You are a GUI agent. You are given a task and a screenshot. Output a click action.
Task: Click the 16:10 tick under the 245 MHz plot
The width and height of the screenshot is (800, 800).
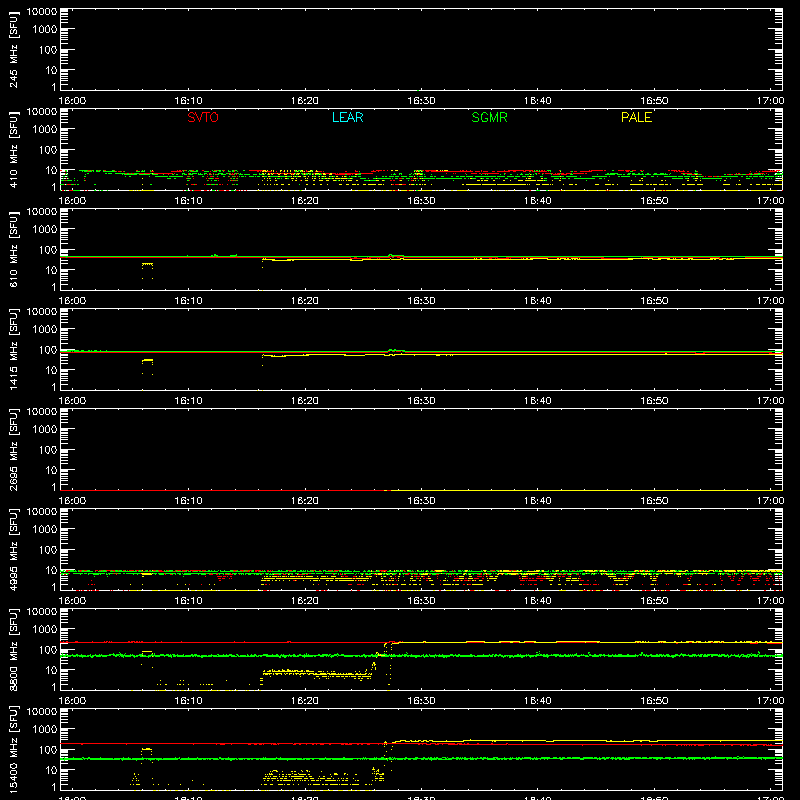pos(188,101)
